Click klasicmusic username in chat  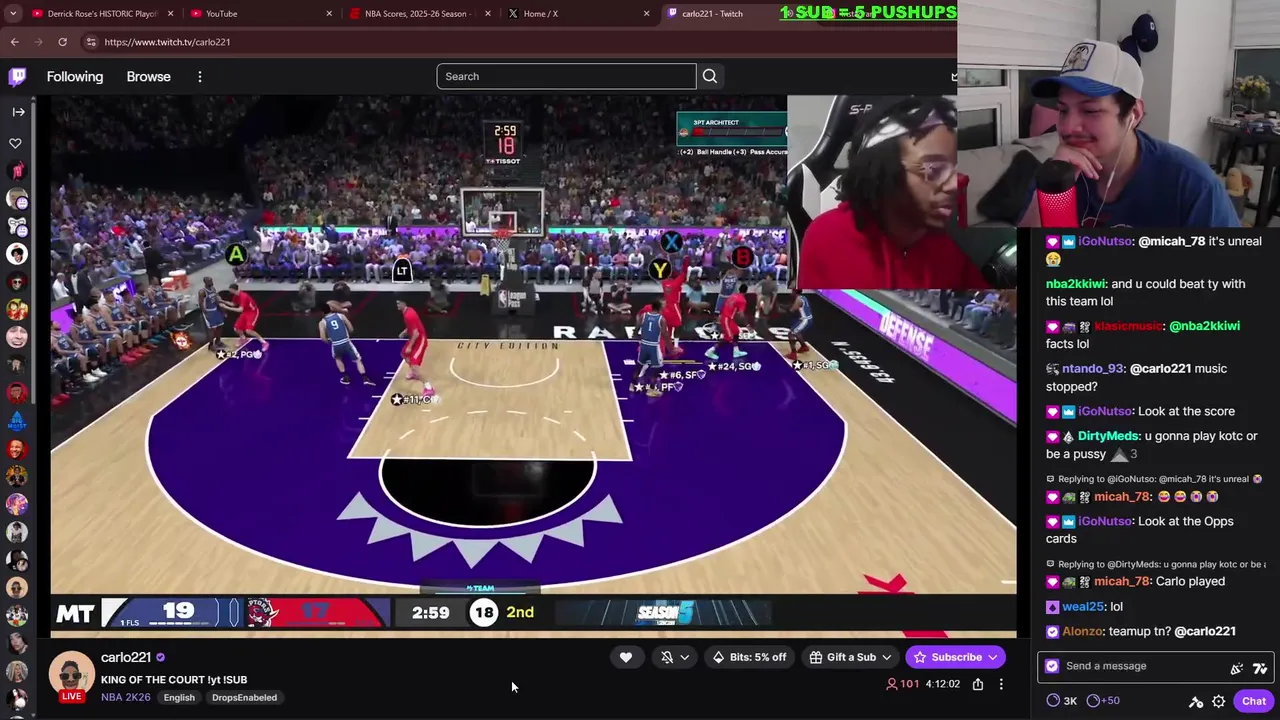[1129, 326]
